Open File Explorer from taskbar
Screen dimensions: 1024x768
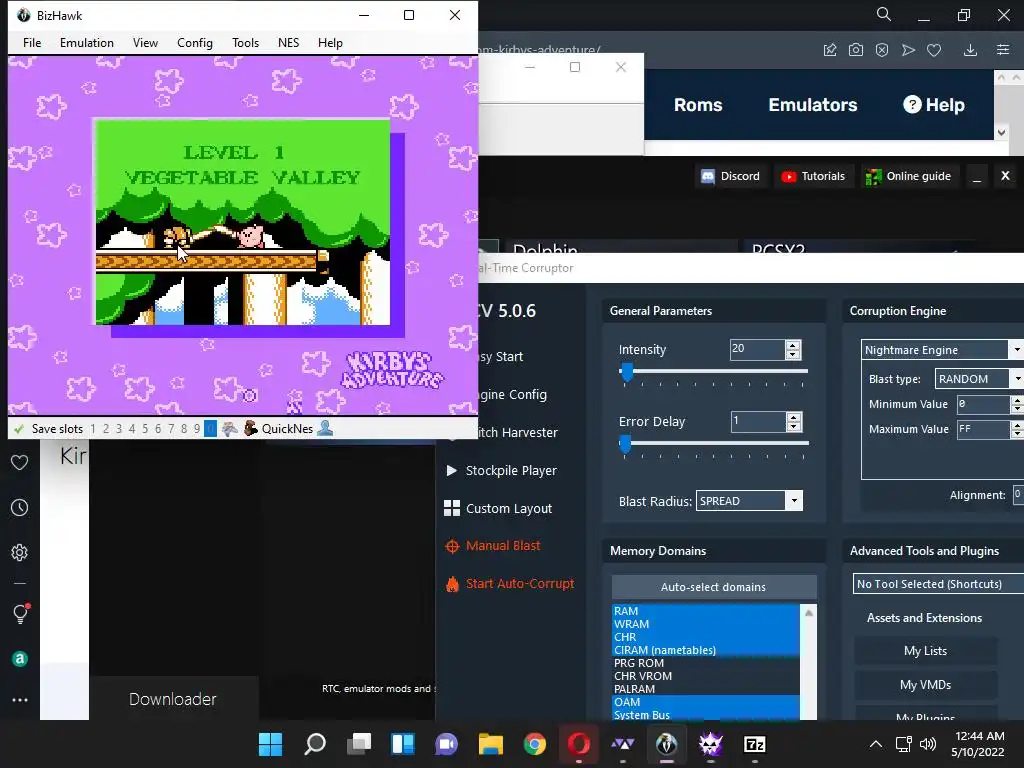(490, 744)
